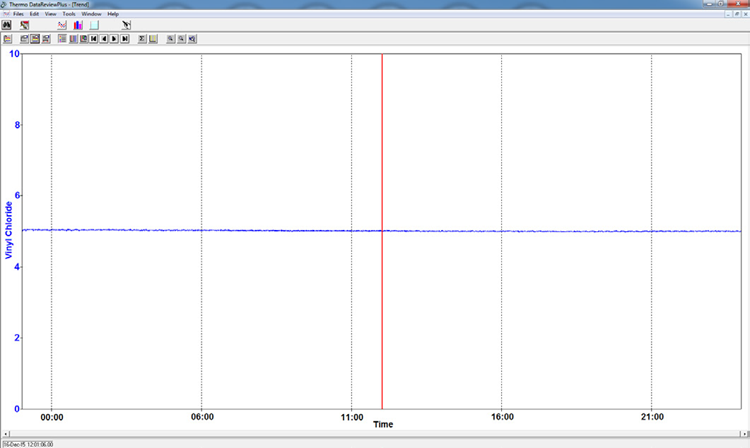Image resolution: width=750 pixels, height=448 pixels.
Task: Open the Window menu
Action: pos(91,14)
